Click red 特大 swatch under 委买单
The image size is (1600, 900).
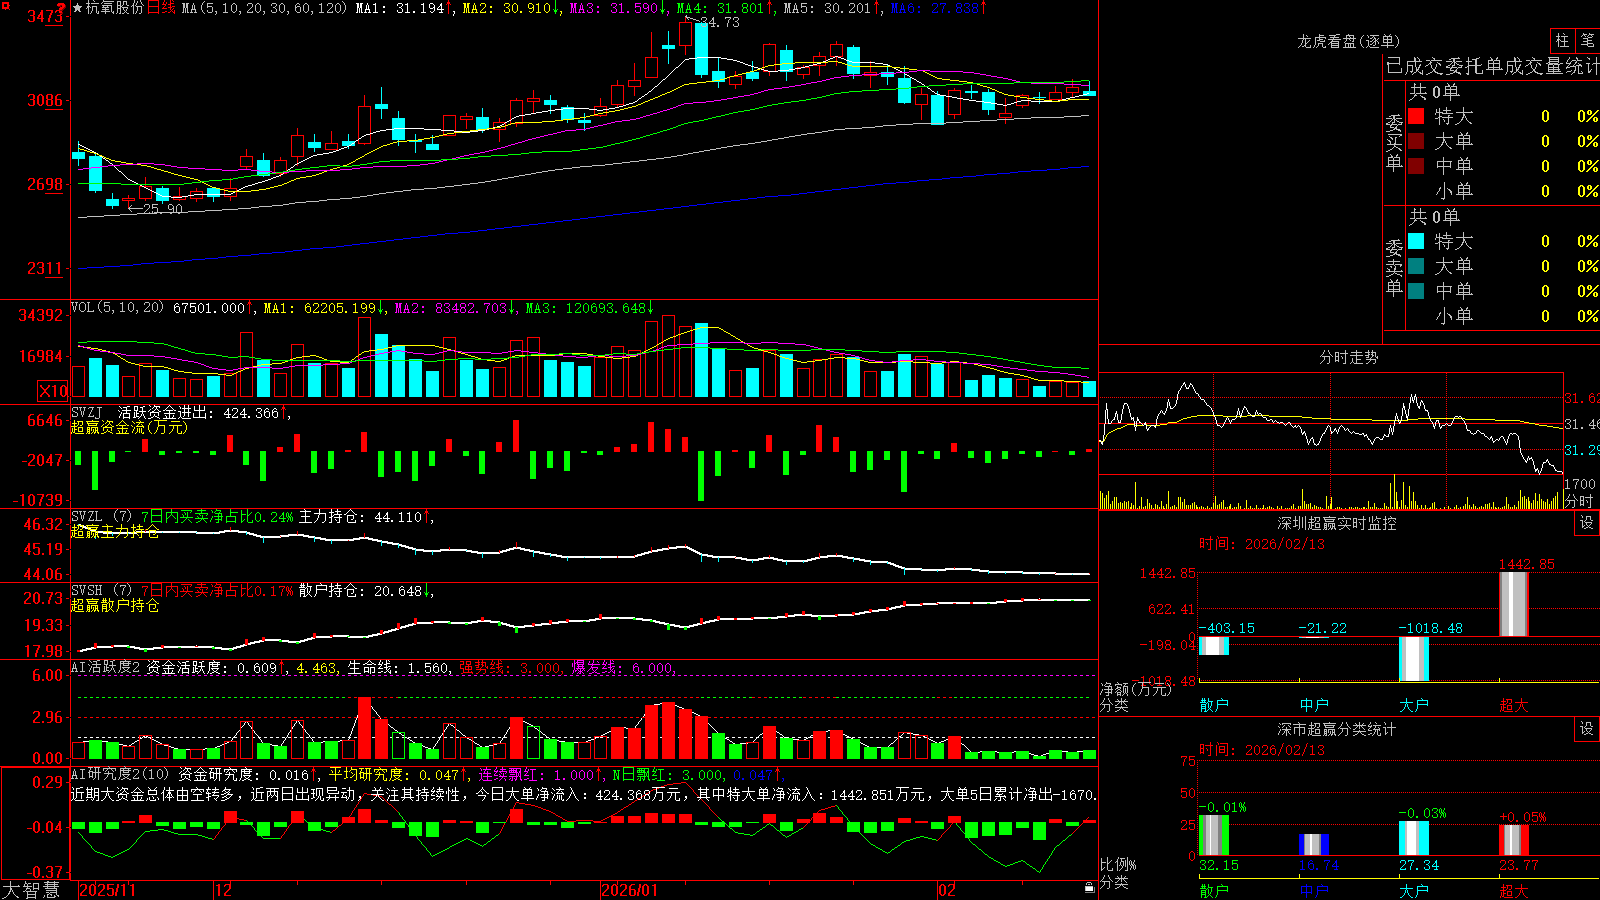point(1416,116)
